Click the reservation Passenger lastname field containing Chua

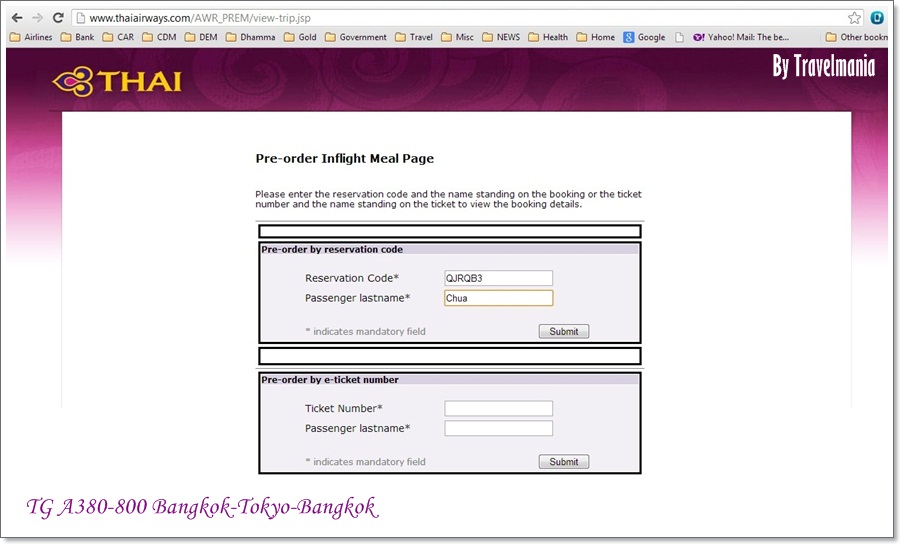coord(498,298)
